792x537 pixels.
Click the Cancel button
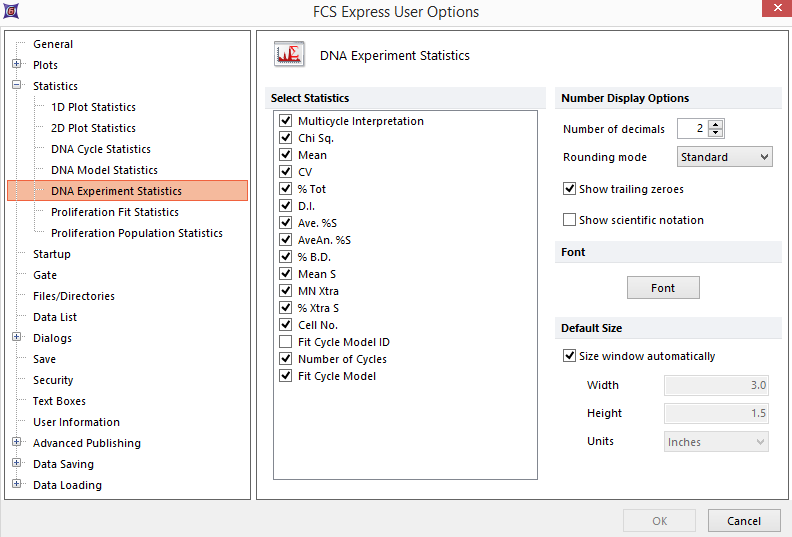tap(743, 521)
